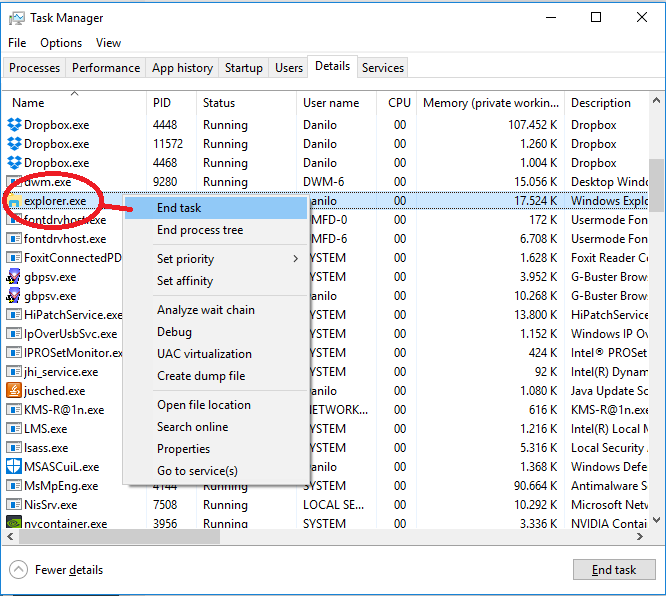Click the LMS.exe process icon
The width and height of the screenshot is (666, 596).
tap(14, 429)
